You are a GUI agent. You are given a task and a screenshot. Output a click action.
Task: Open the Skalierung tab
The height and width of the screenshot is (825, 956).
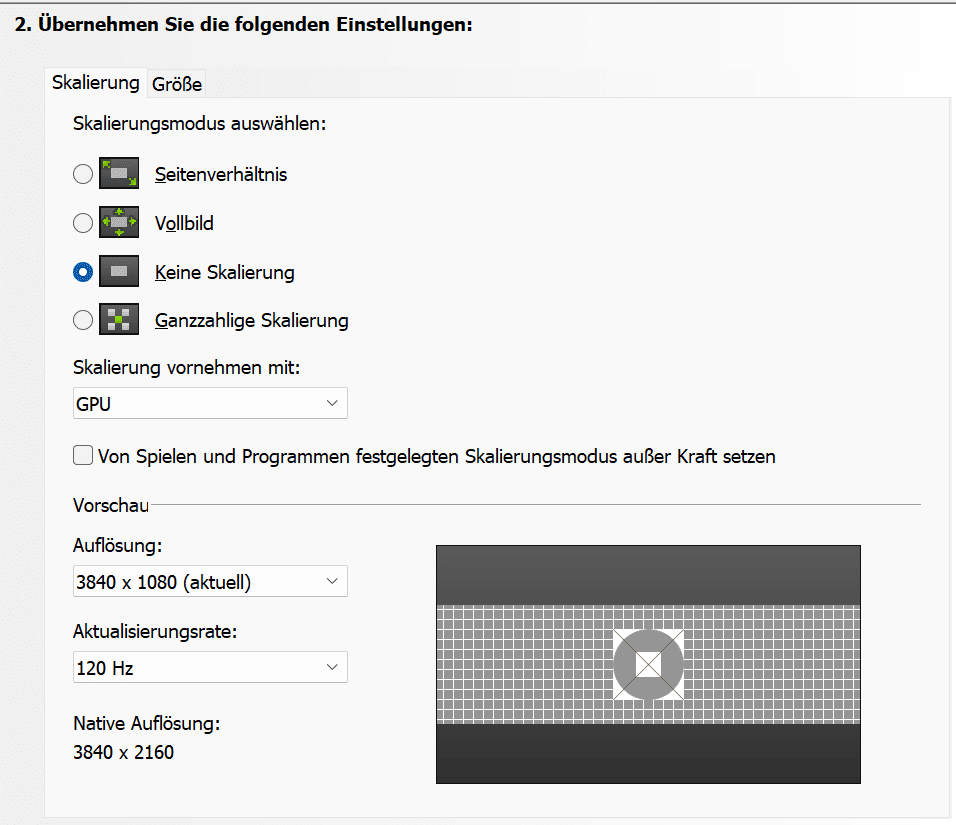[96, 82]
